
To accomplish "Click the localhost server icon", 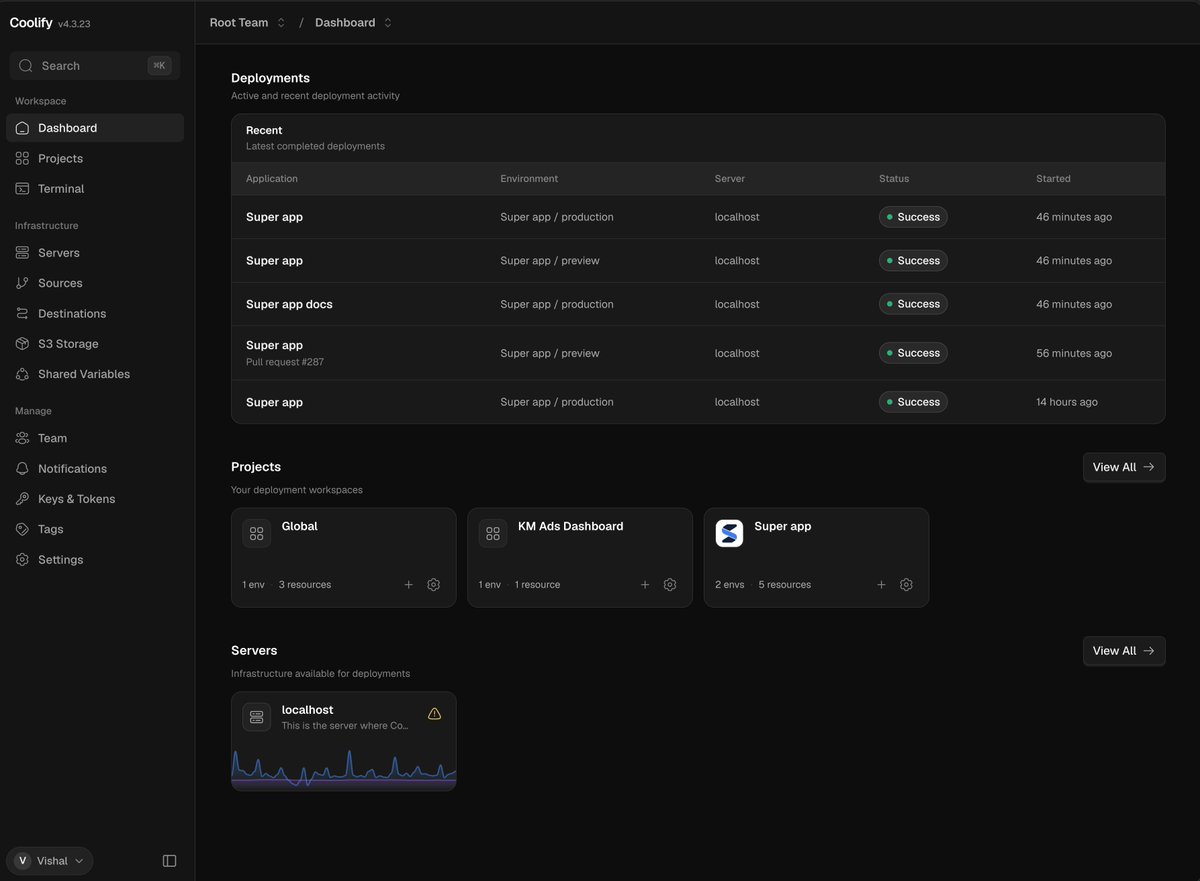I will point(257,717).
